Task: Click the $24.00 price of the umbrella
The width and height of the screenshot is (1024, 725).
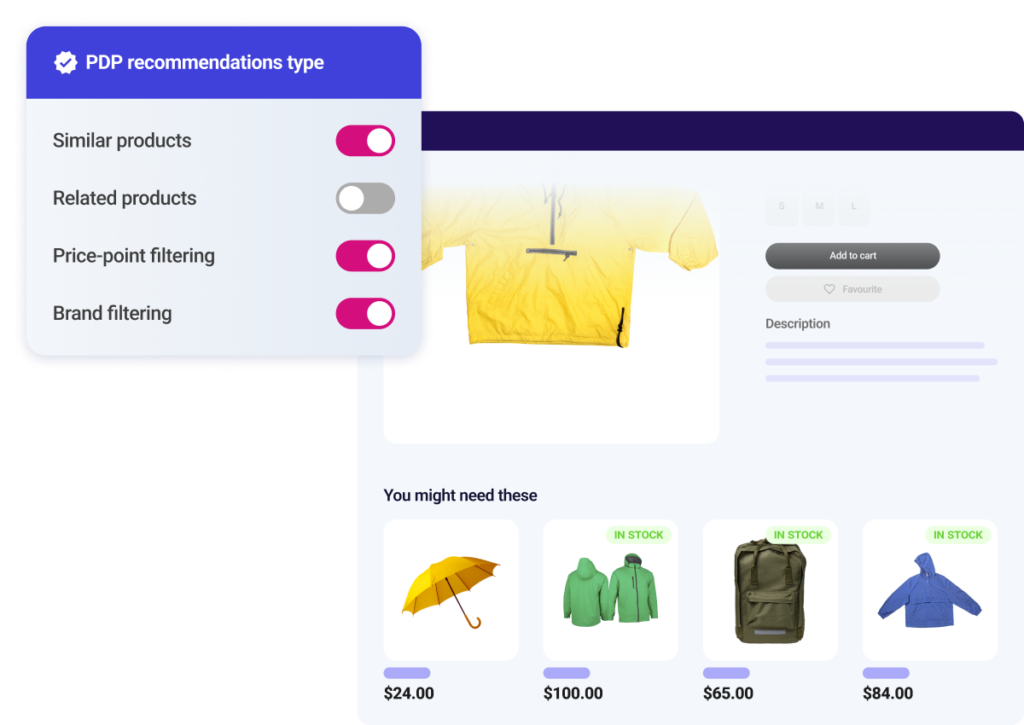Action: click(x=409, y=693)
